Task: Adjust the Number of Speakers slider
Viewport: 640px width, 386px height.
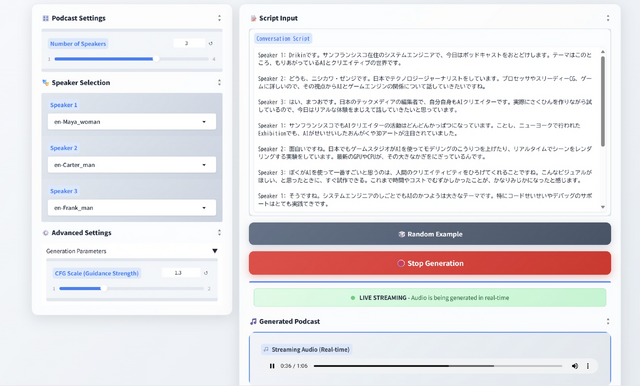Action: click(x=131, y=59)
